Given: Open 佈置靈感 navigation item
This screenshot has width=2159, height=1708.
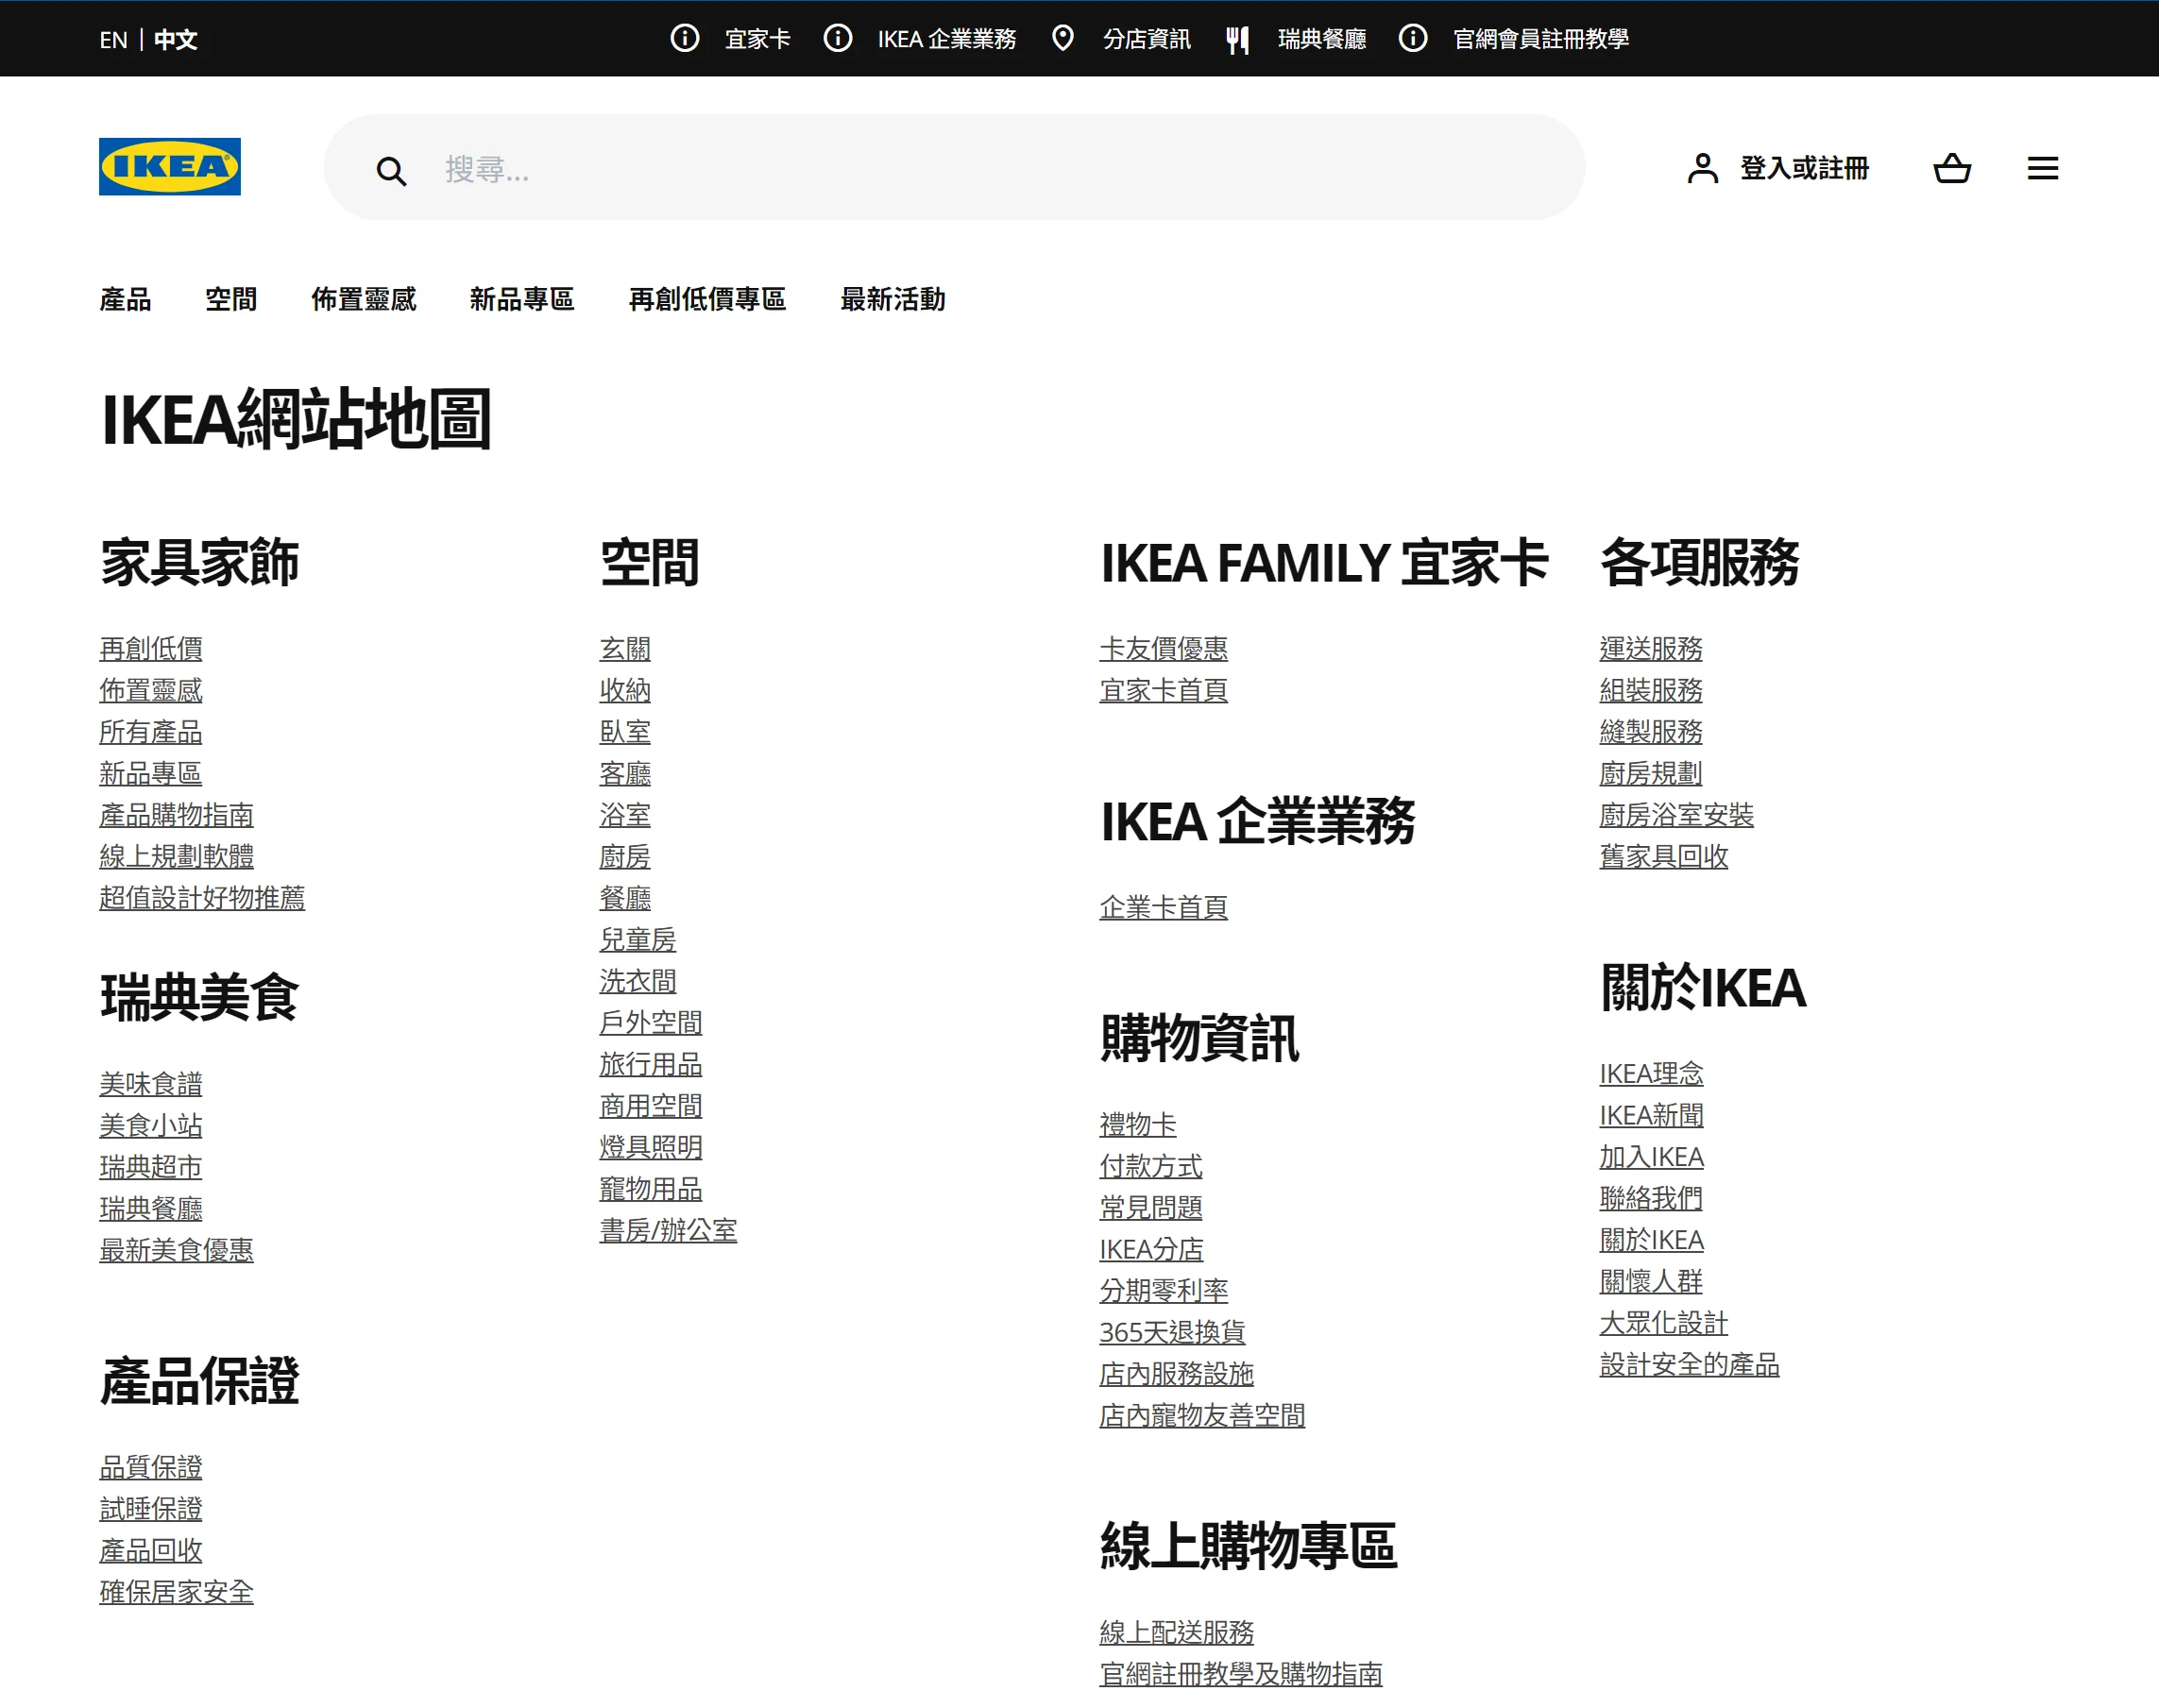Looking at the screenshot, I should tap(363, 299).
